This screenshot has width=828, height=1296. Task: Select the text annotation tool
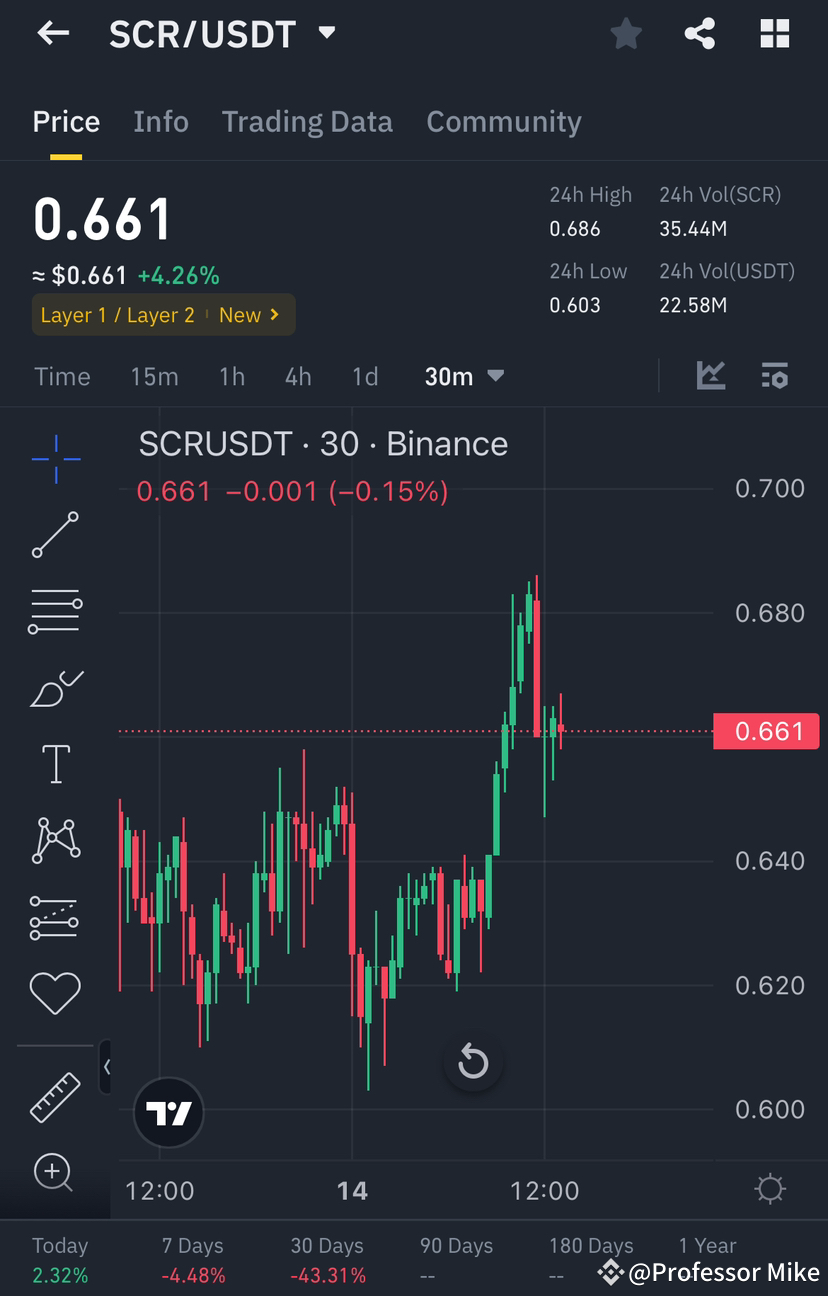pos(55,763)
